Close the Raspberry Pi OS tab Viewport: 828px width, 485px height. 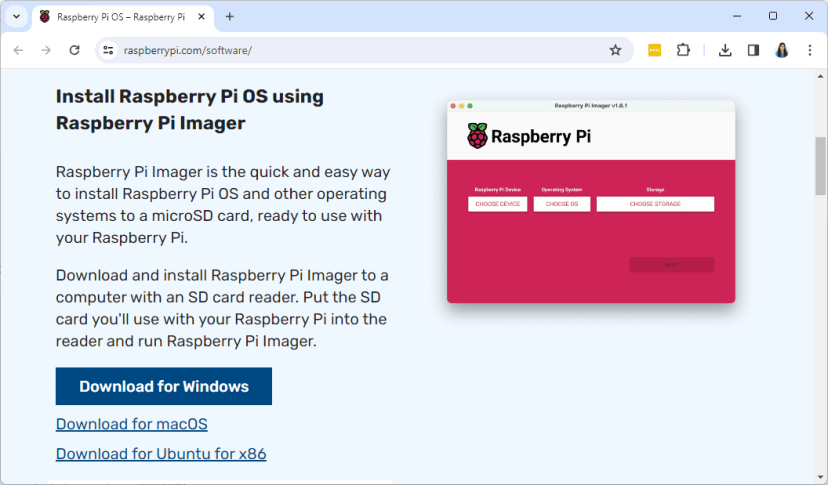(201, 17)
